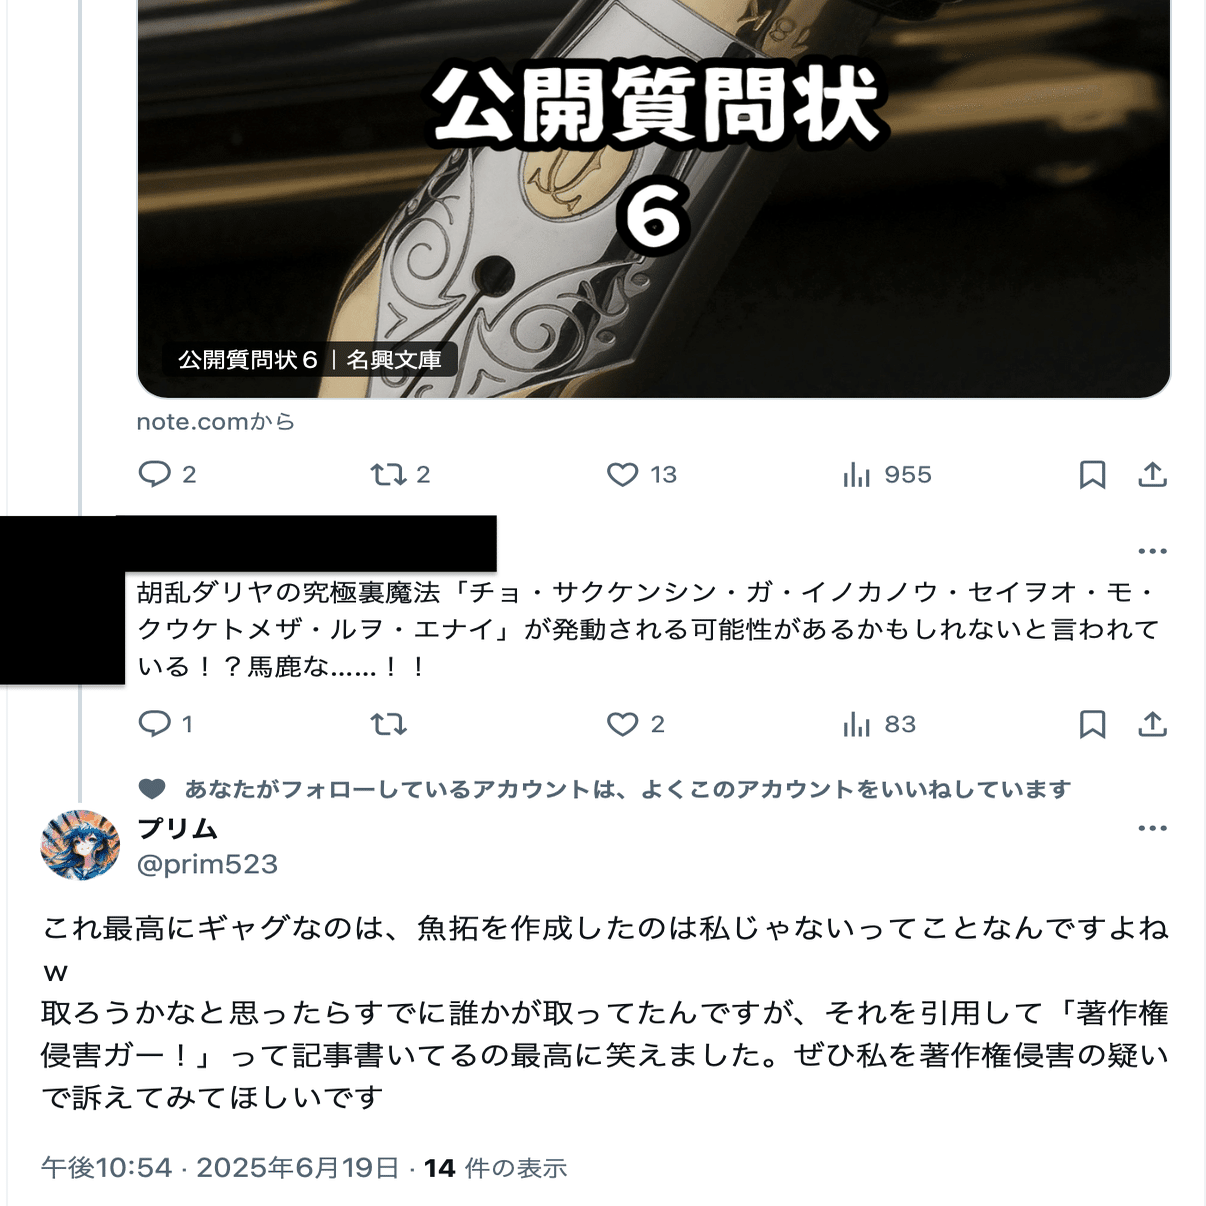Image resolution: width=1206 pixels, height=1206 pixels.
Task: Open more options on the redacted reply
Action: pyautogui.click(x=1152, y=551)
